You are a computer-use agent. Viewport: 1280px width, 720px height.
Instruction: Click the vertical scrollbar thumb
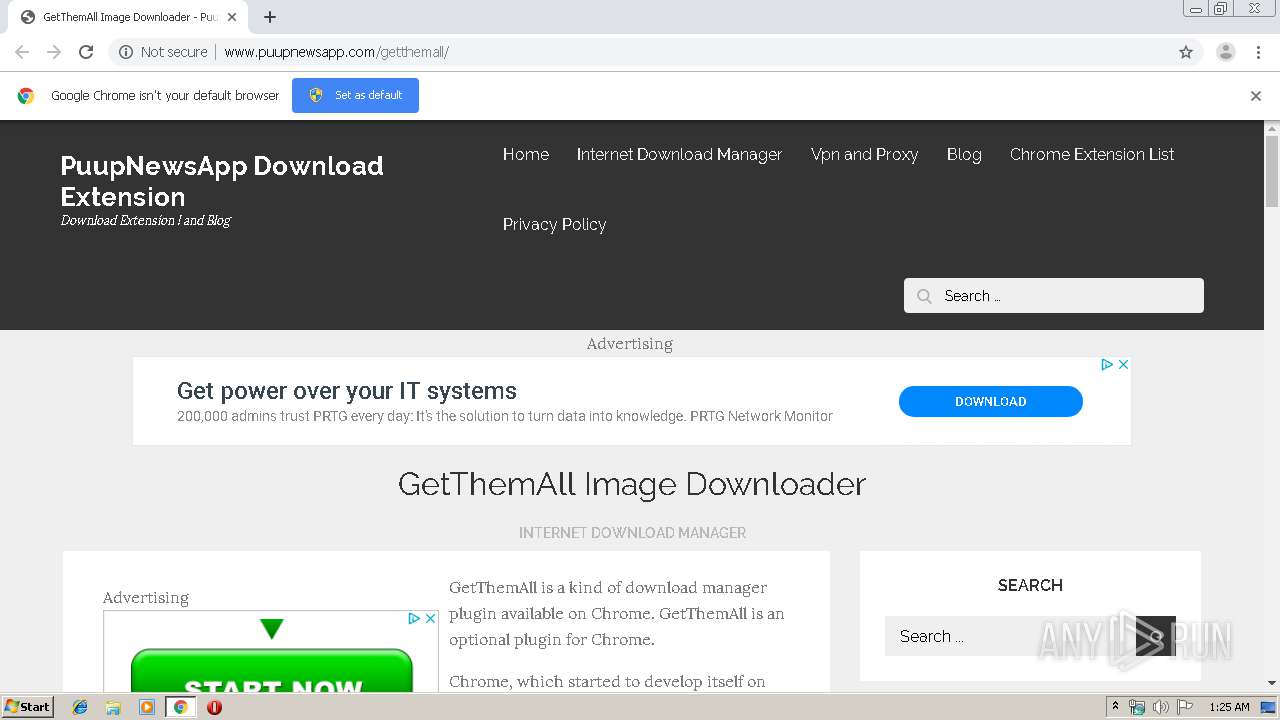pos(1272,171)
